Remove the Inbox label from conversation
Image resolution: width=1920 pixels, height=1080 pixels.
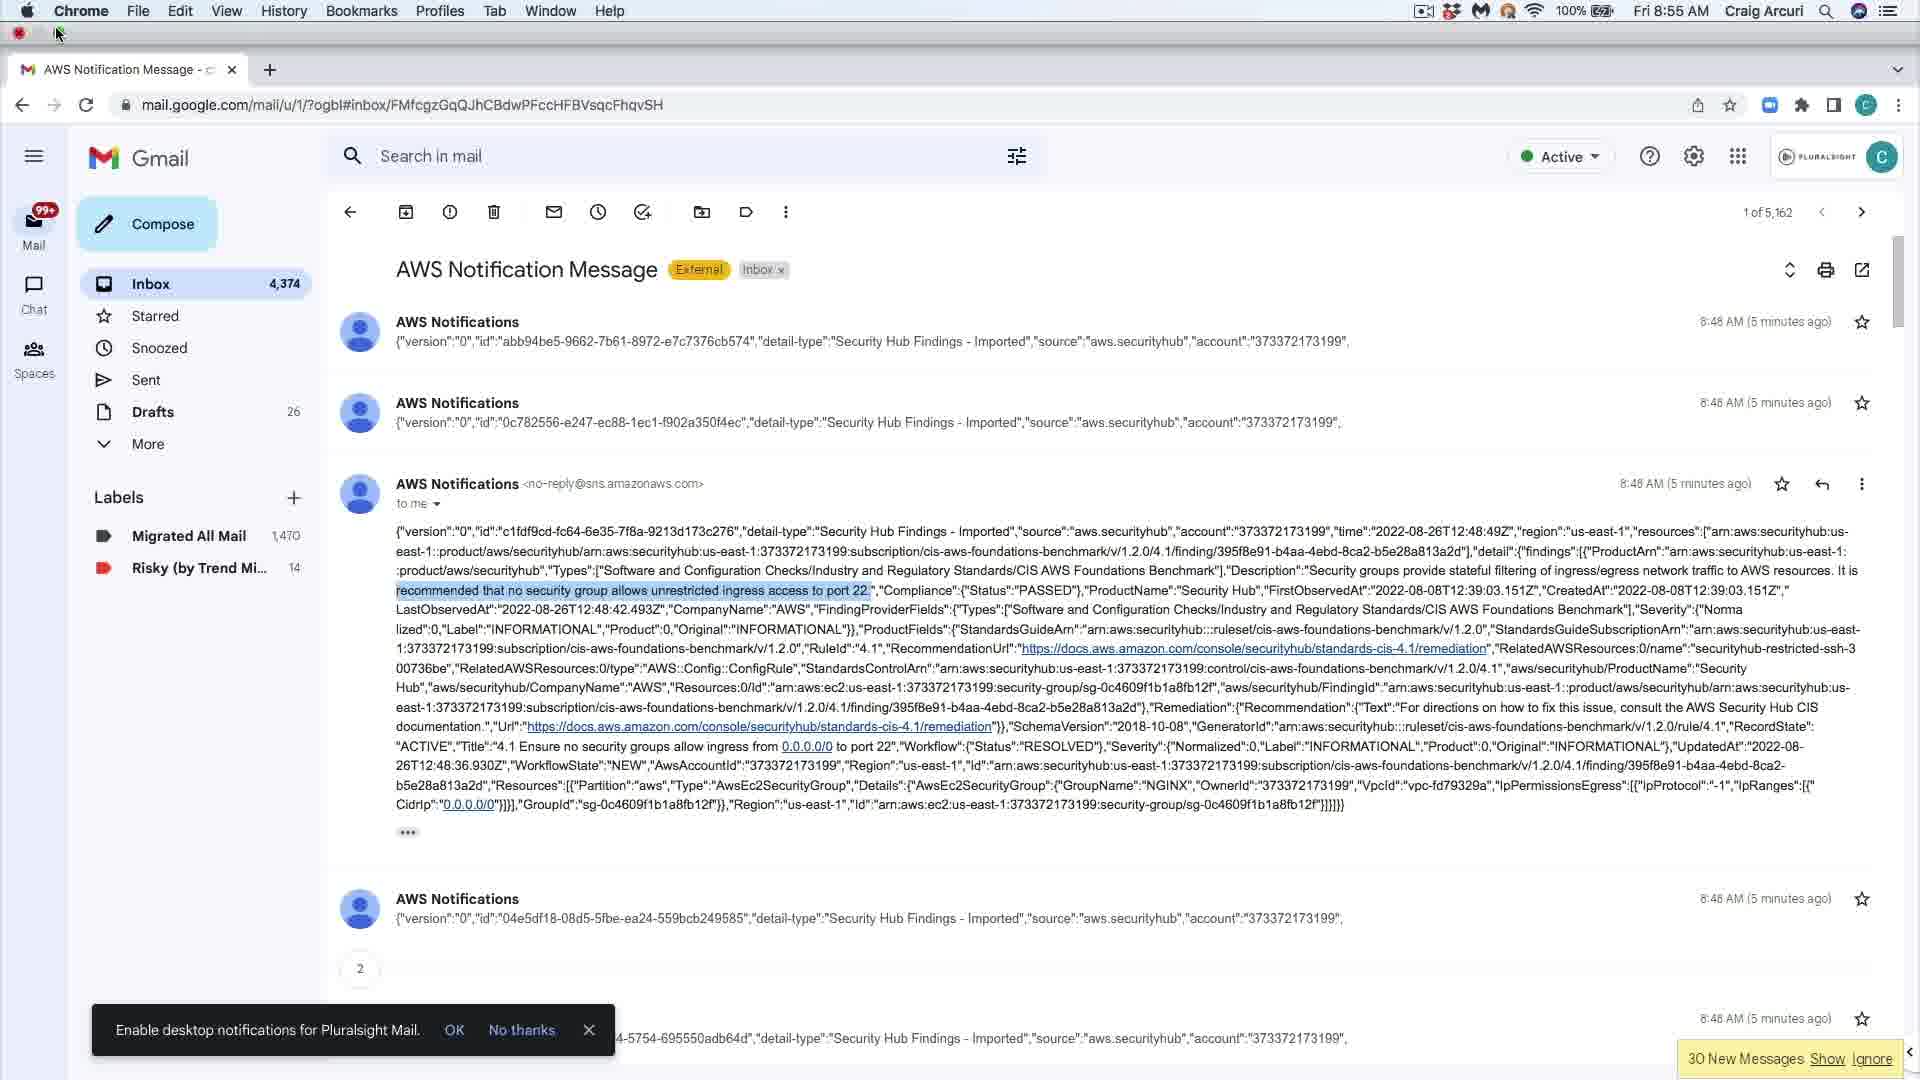coord(781,271)
